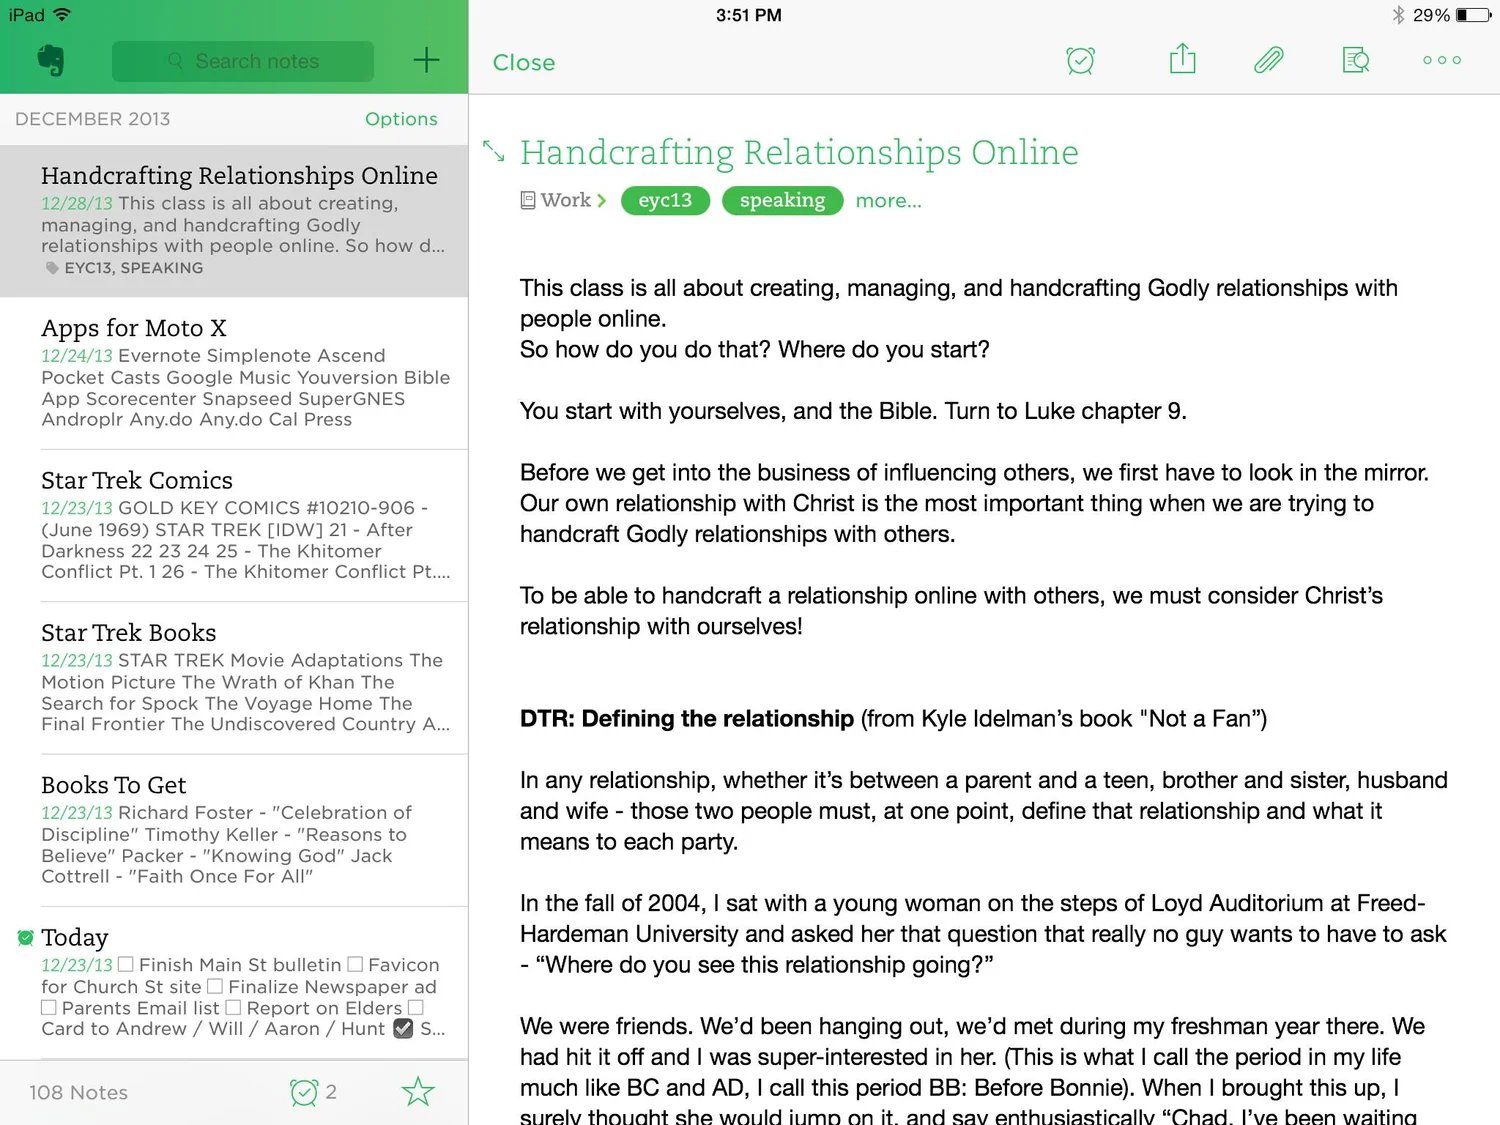The image size is (1500, 1125).
Task: Open the Star Trek Books note
Action: (234, 679)
